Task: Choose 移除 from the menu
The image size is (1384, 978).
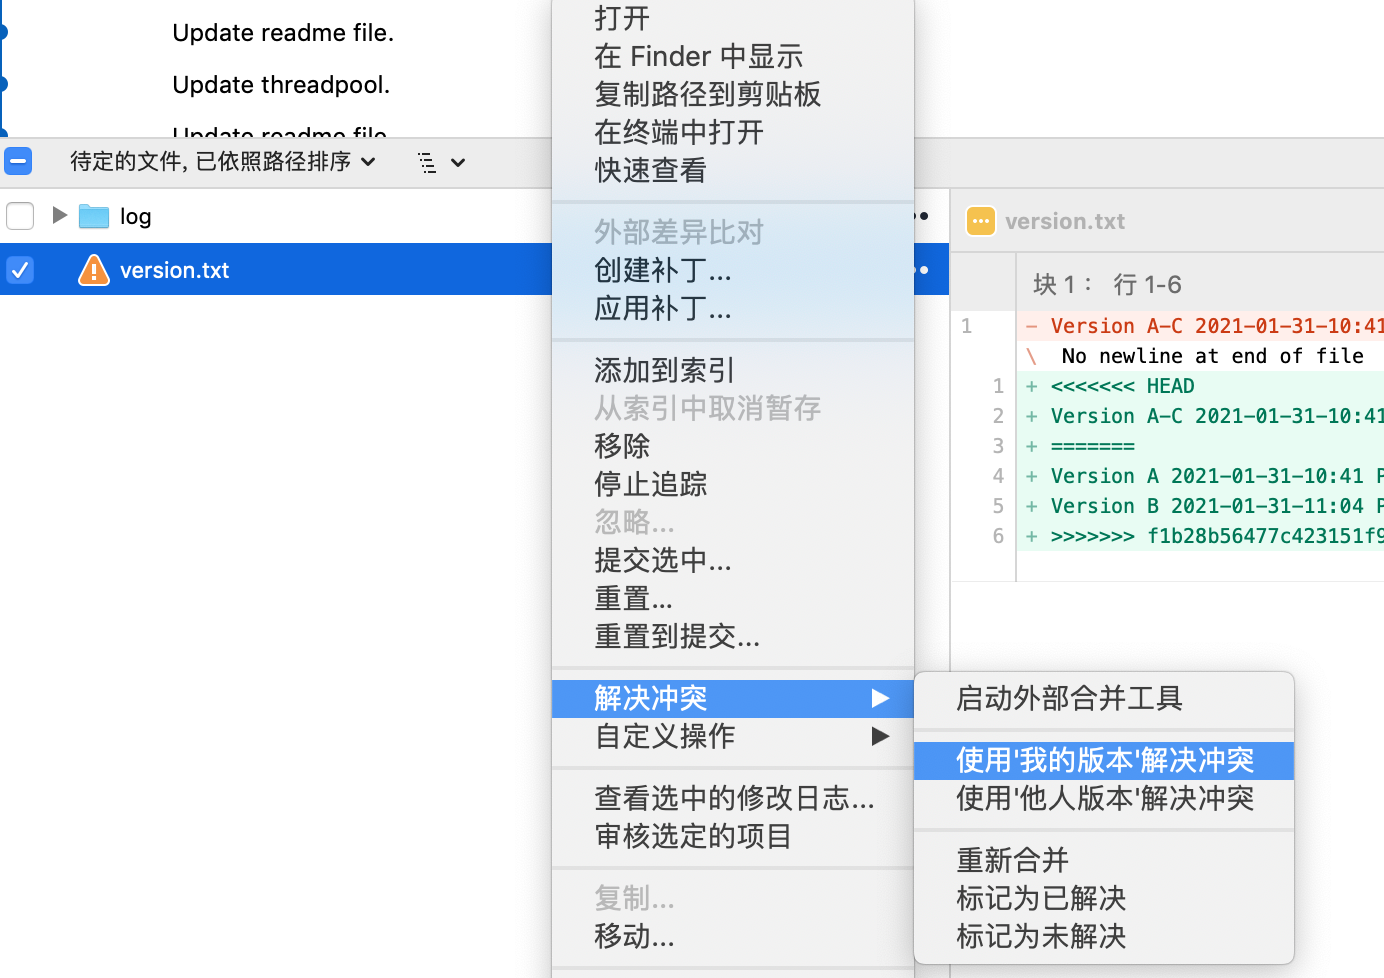Action: 733,446
